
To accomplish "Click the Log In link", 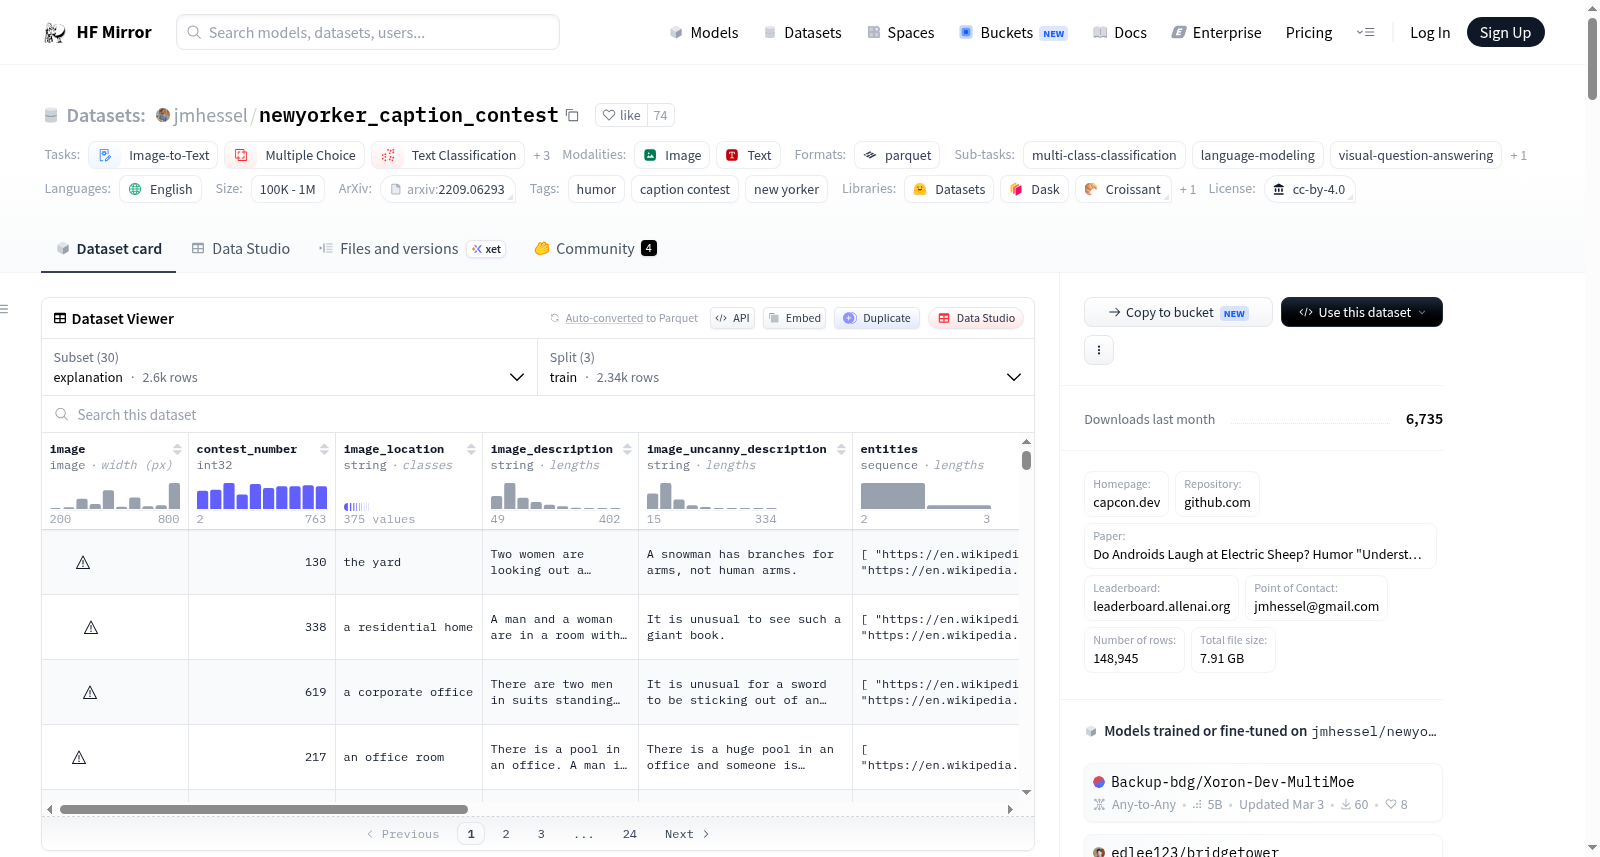I will (1429, 33).
